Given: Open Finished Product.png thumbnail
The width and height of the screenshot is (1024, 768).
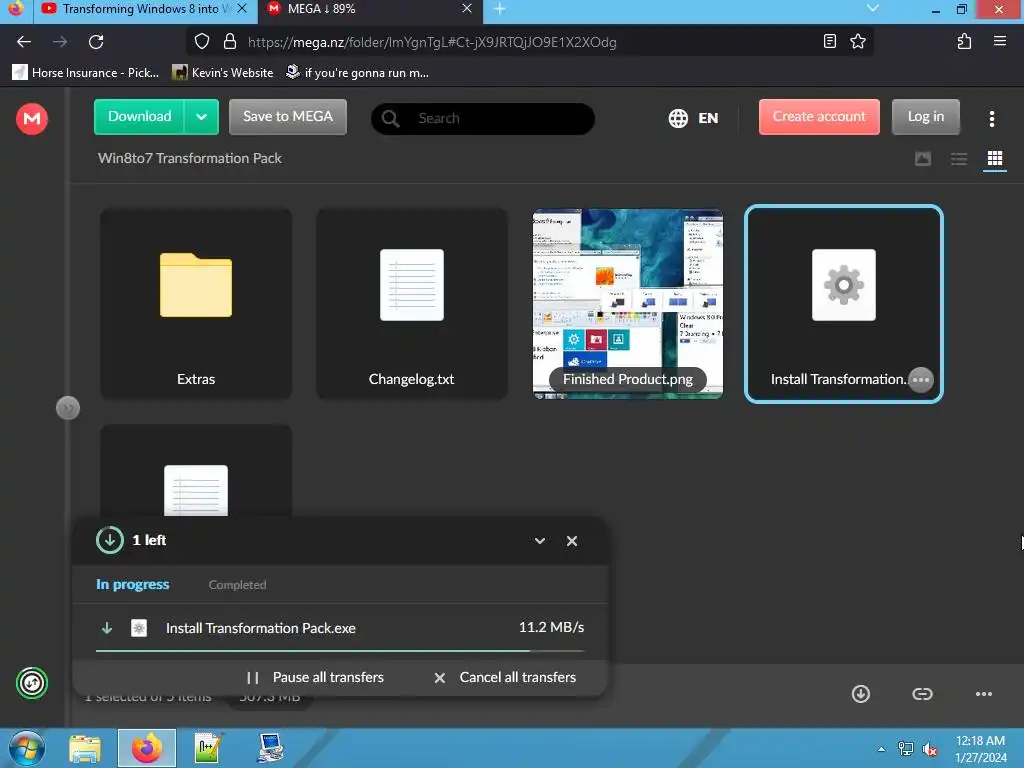Looking at the screenshot, I should (628, 304).
